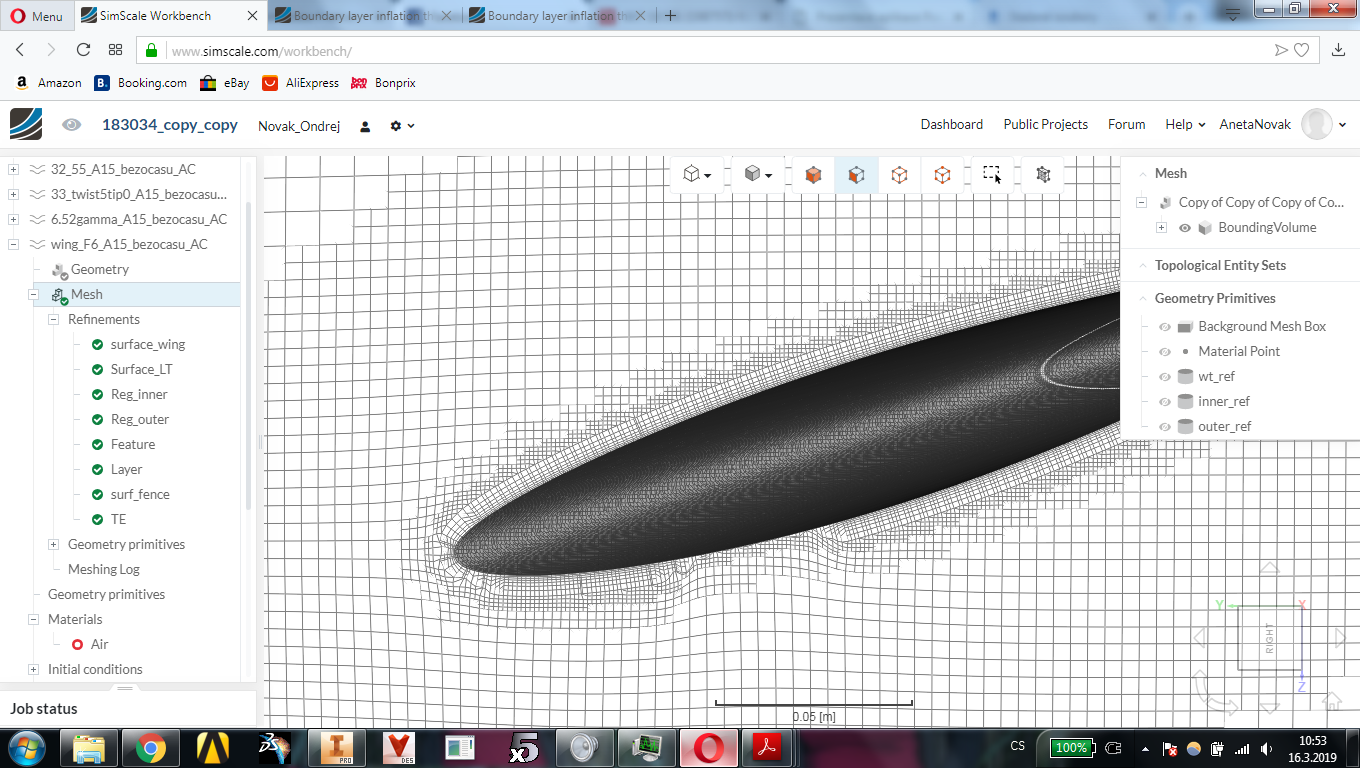Expand the 32_55_A15_bezocasu_AC simulation

14,169
